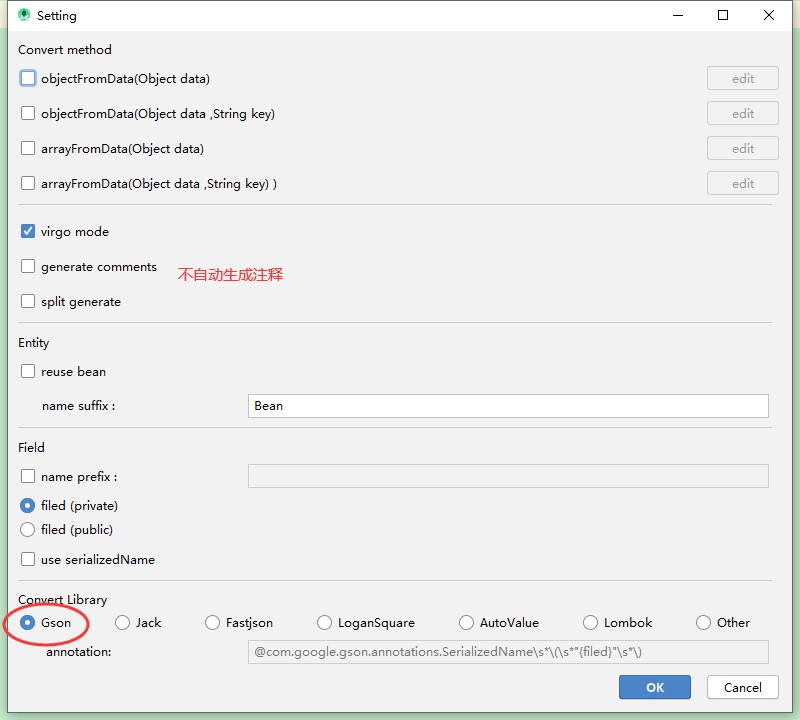Select Jack as convert library

[x=123, y=622]
